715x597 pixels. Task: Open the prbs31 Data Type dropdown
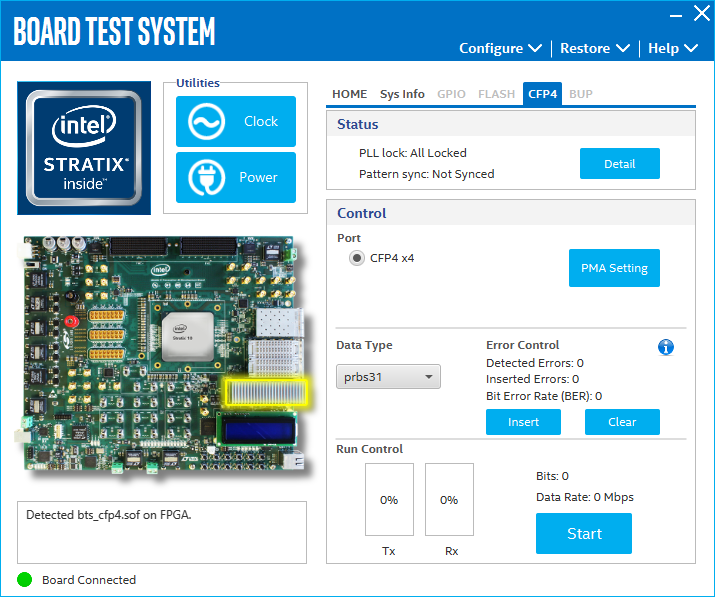point(388,377)
